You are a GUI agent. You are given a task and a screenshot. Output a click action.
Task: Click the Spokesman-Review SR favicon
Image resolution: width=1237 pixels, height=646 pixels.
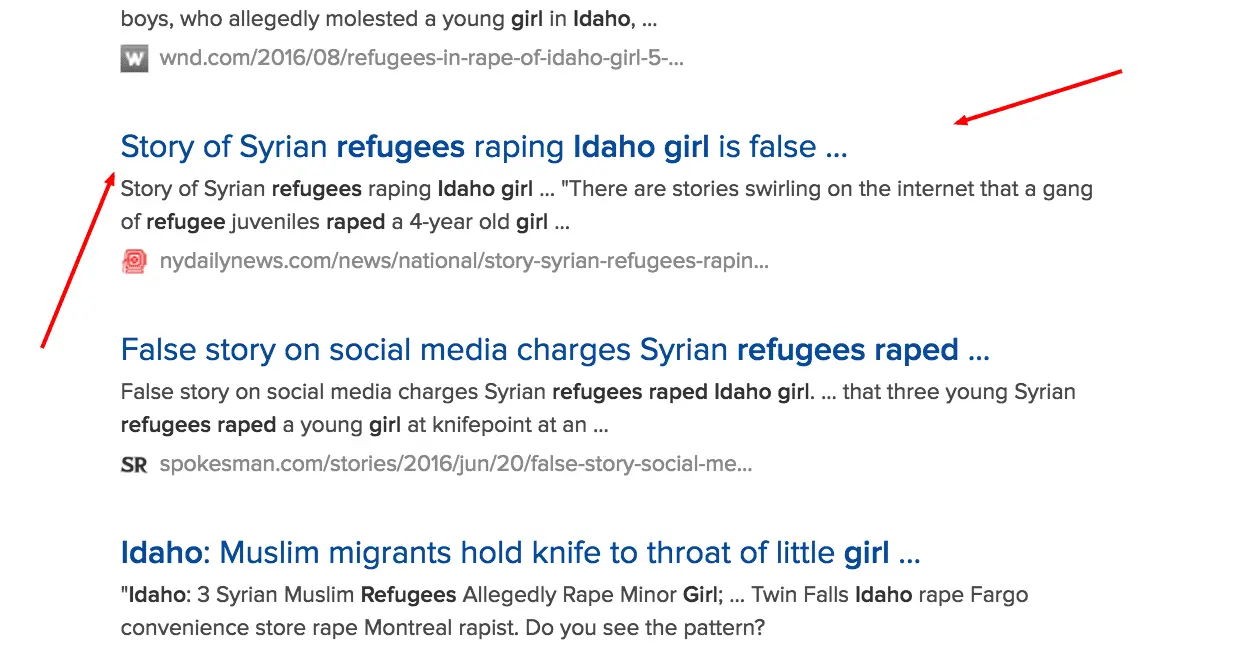pyautogui.click(x=134, y=464)
